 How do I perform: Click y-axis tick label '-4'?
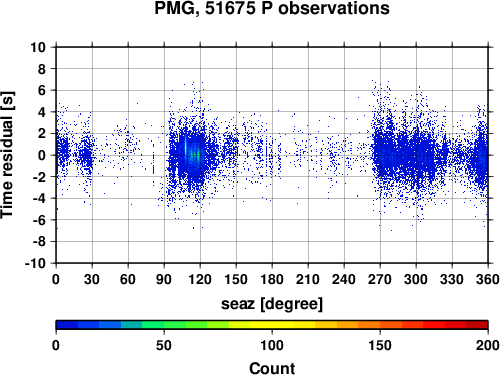[39, 198]
